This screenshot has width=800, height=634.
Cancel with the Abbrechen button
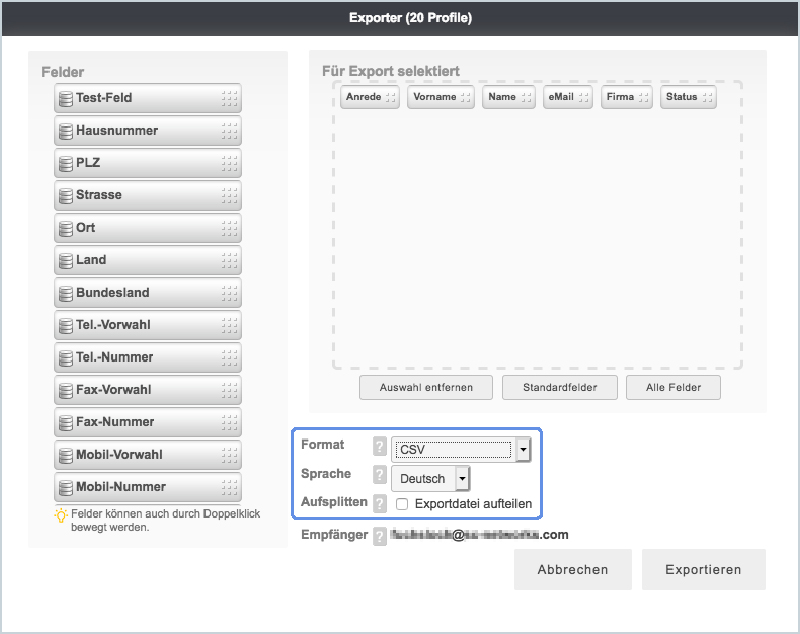point(572,569)
